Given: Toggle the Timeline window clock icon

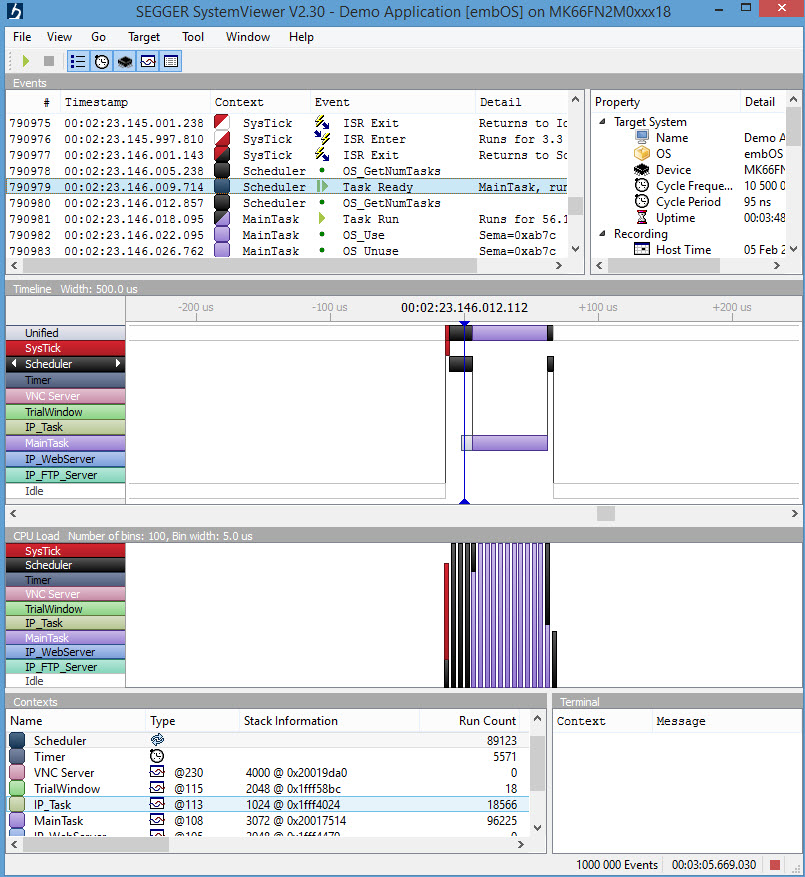Looking at the screenshot, I should [x=102, y=61].
